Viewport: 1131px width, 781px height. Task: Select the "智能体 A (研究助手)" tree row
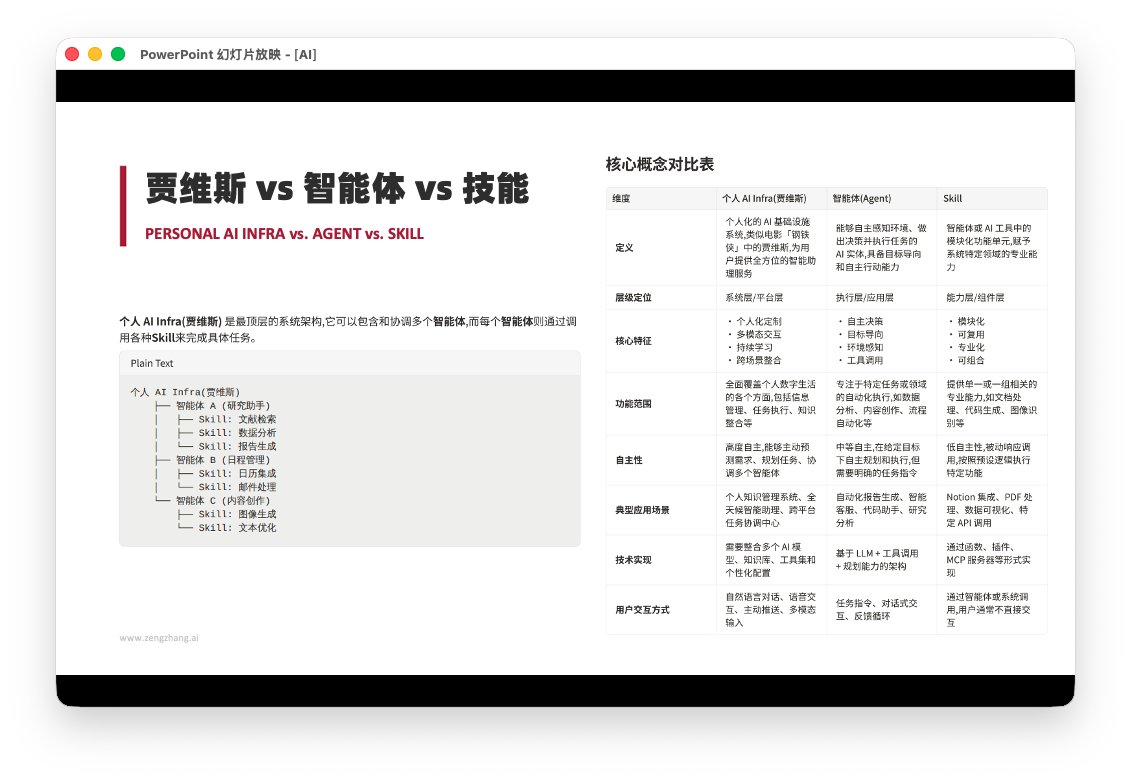223,406
